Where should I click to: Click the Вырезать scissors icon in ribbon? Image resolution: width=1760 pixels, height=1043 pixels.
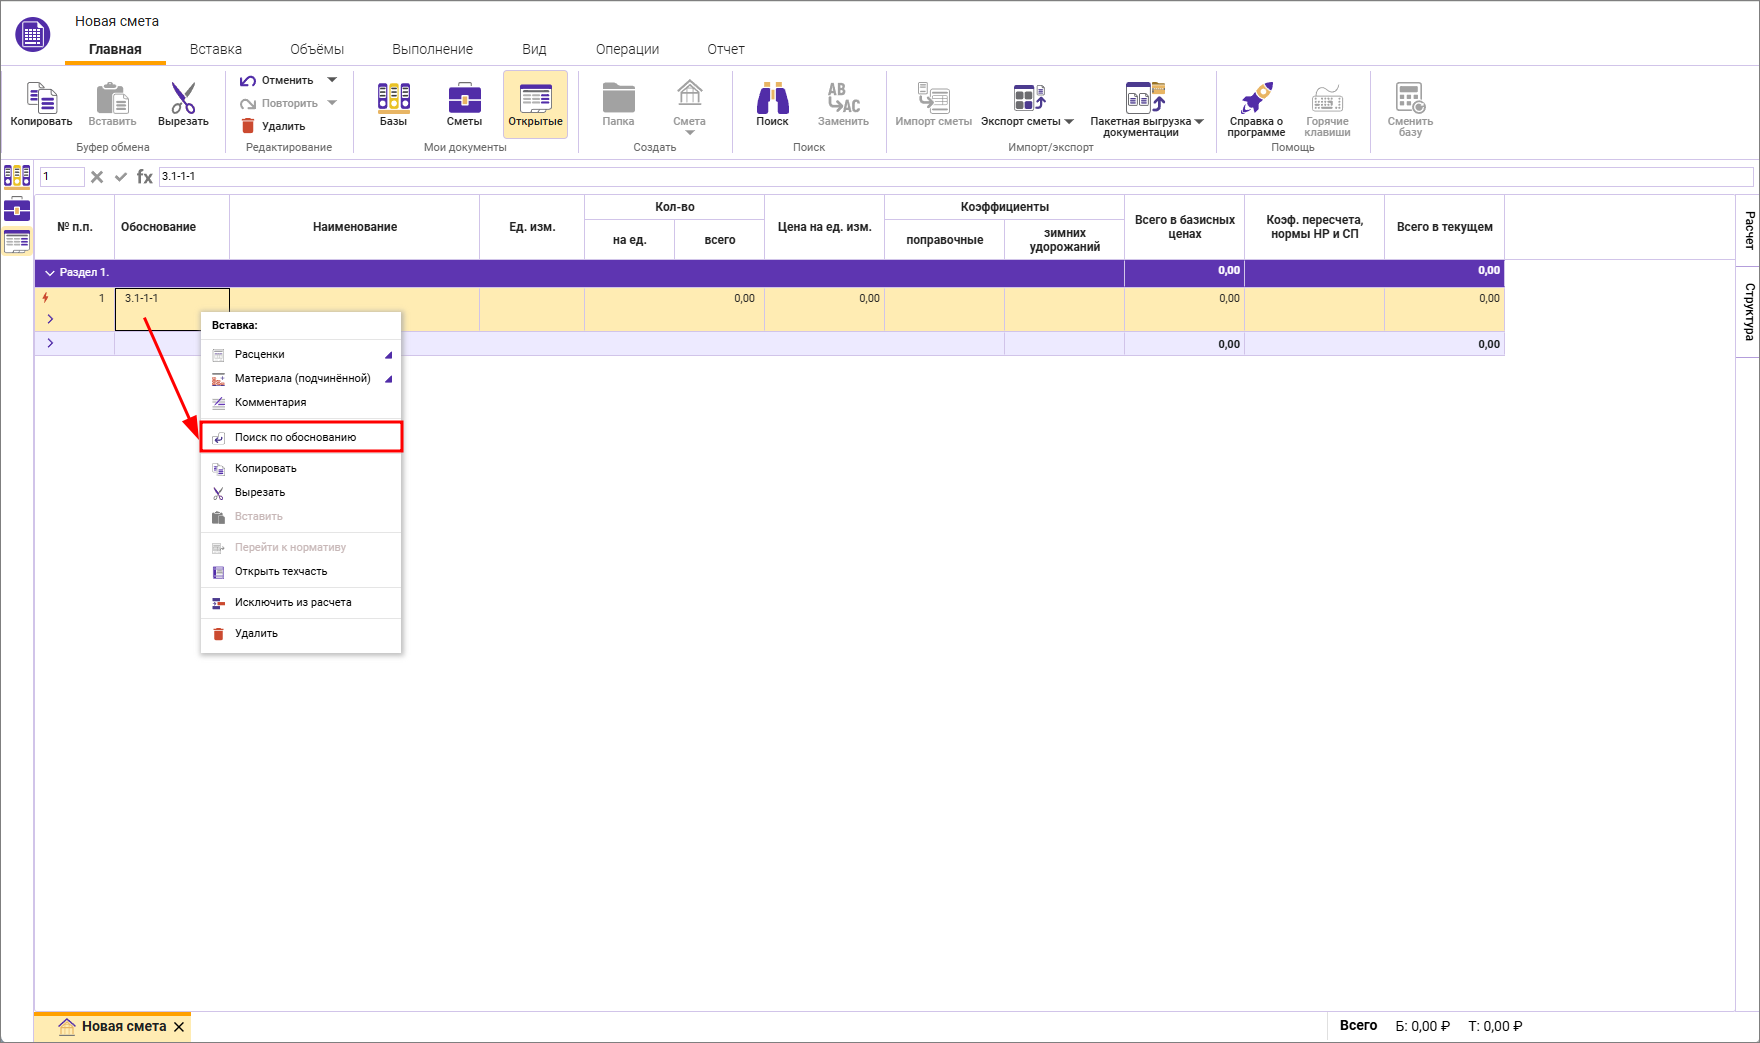[183, 100]
